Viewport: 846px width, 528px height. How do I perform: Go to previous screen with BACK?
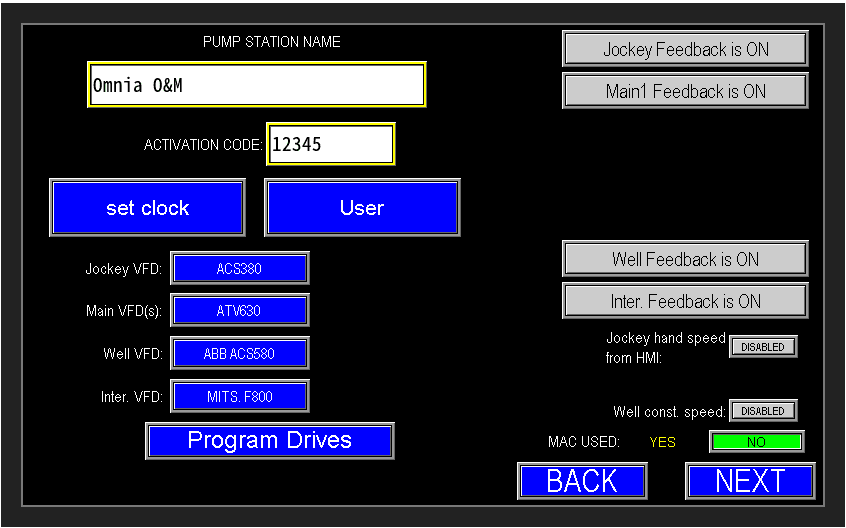(582, 481)
